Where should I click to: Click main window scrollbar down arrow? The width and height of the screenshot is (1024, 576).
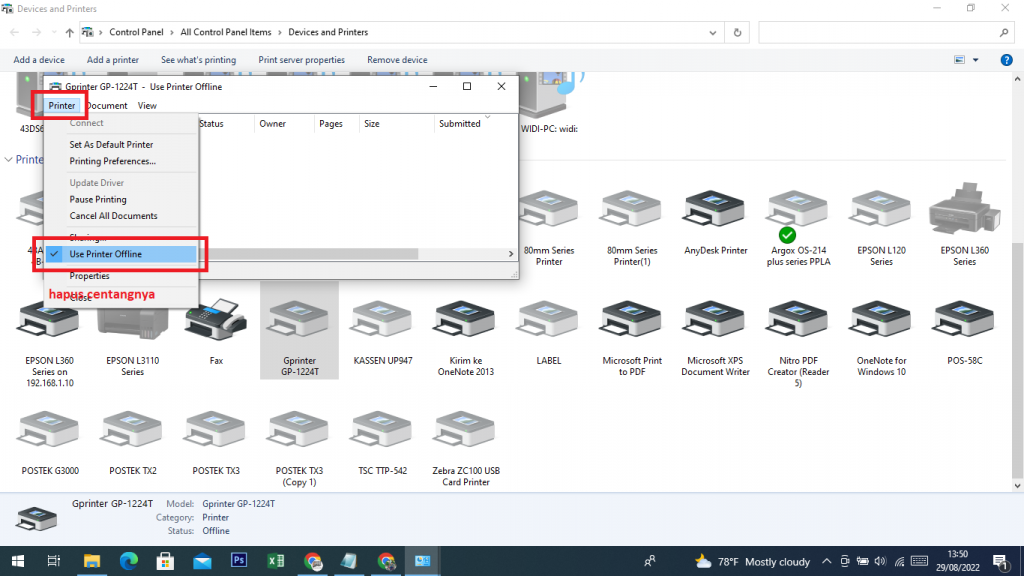pyautogui.click(x=1017, y=485)
